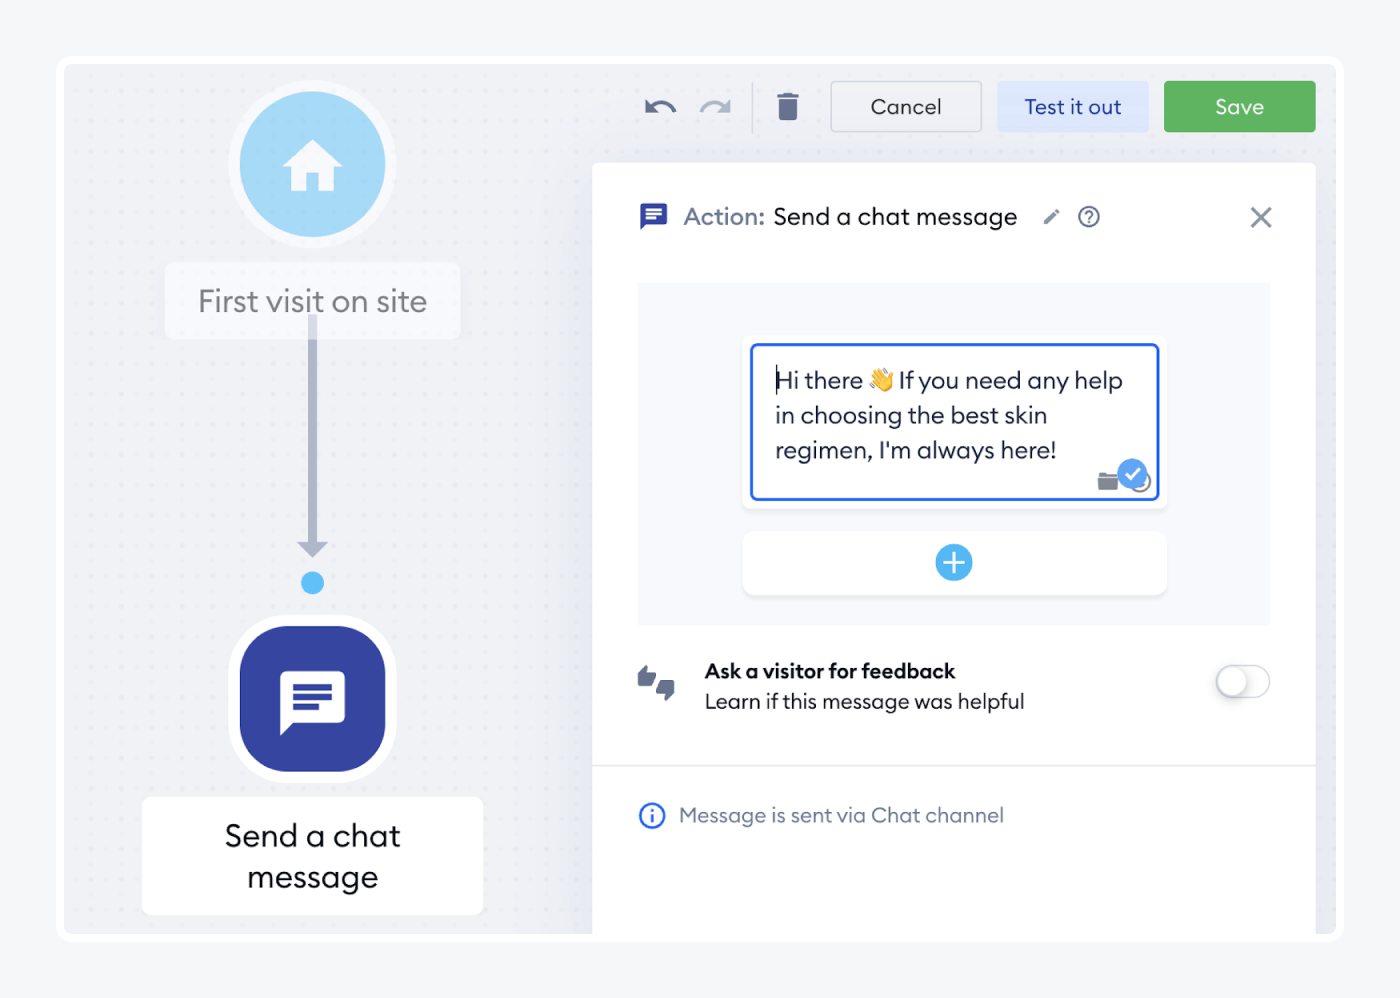Edit action name with pencil icon
Image resolution: width=1400 pixels, height=998 pixels.
1051,217
